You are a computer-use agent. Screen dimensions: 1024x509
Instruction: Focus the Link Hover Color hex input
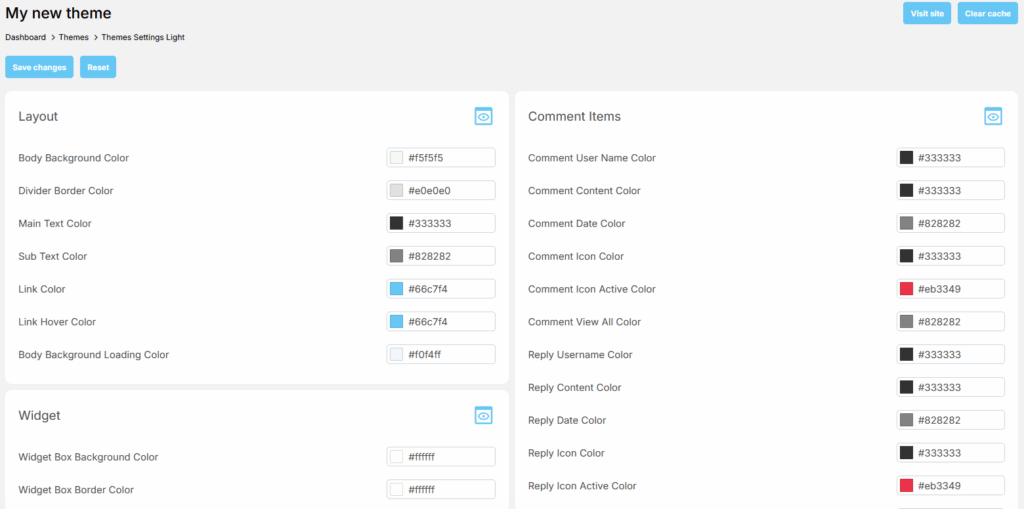pyautogui.click(x=449, y=322)
